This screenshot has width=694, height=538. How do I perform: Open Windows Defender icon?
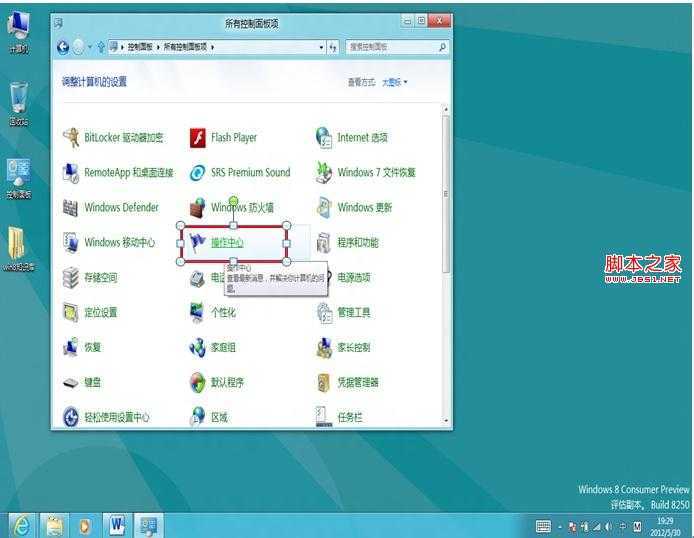point(71,208)
